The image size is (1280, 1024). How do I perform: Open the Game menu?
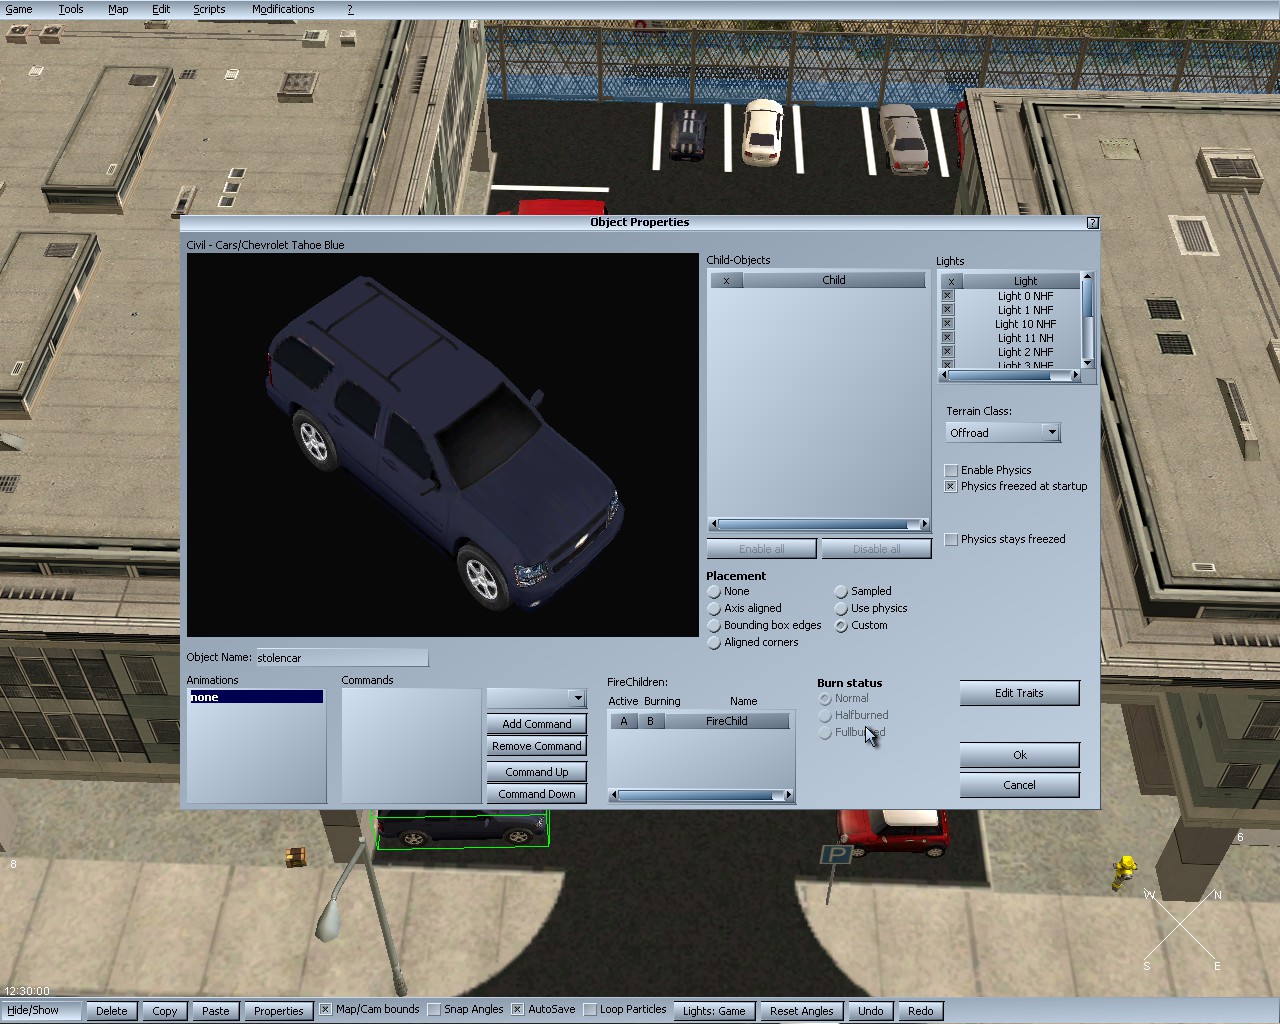click(x=19, y=9)
